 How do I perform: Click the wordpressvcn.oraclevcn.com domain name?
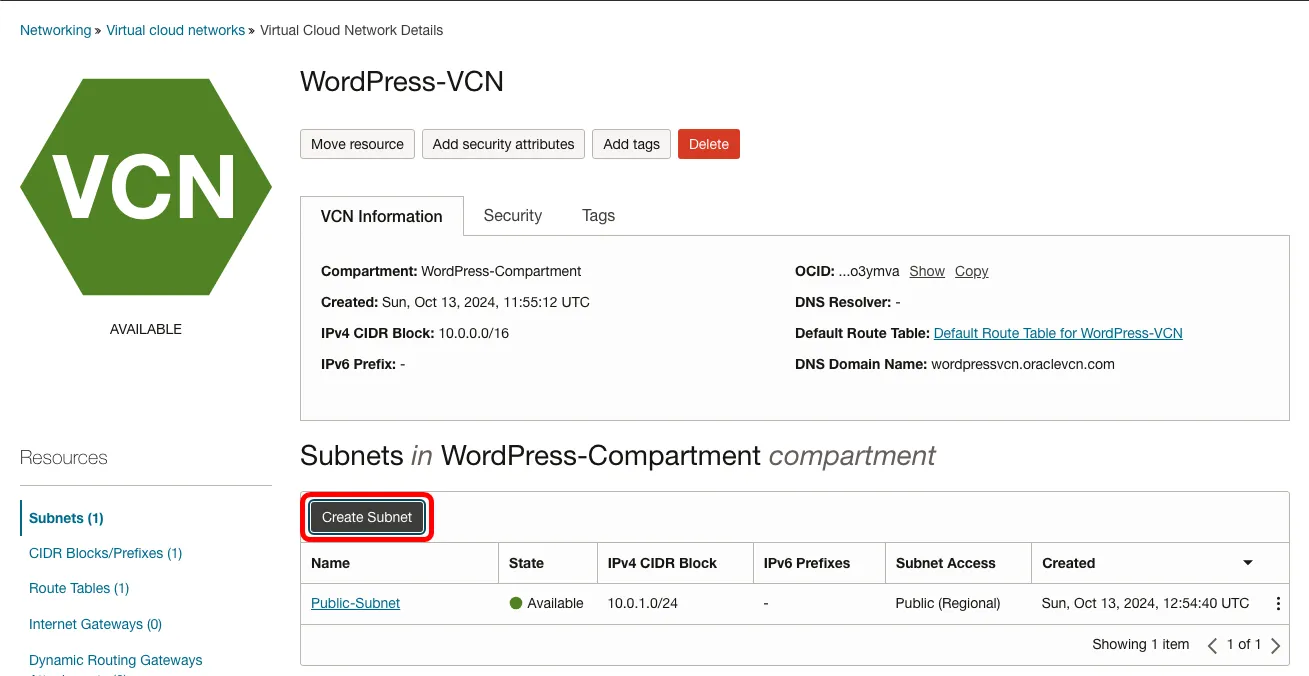[x=1022, y=364]
